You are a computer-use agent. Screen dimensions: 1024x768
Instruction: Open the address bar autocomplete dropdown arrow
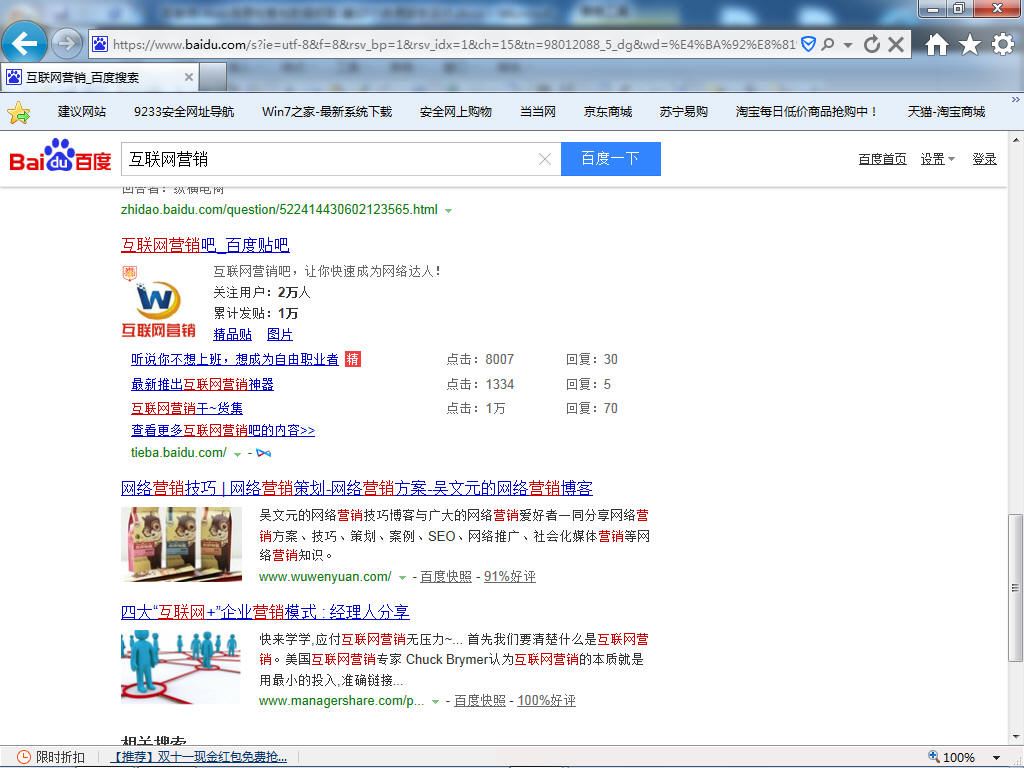(848, 45)
